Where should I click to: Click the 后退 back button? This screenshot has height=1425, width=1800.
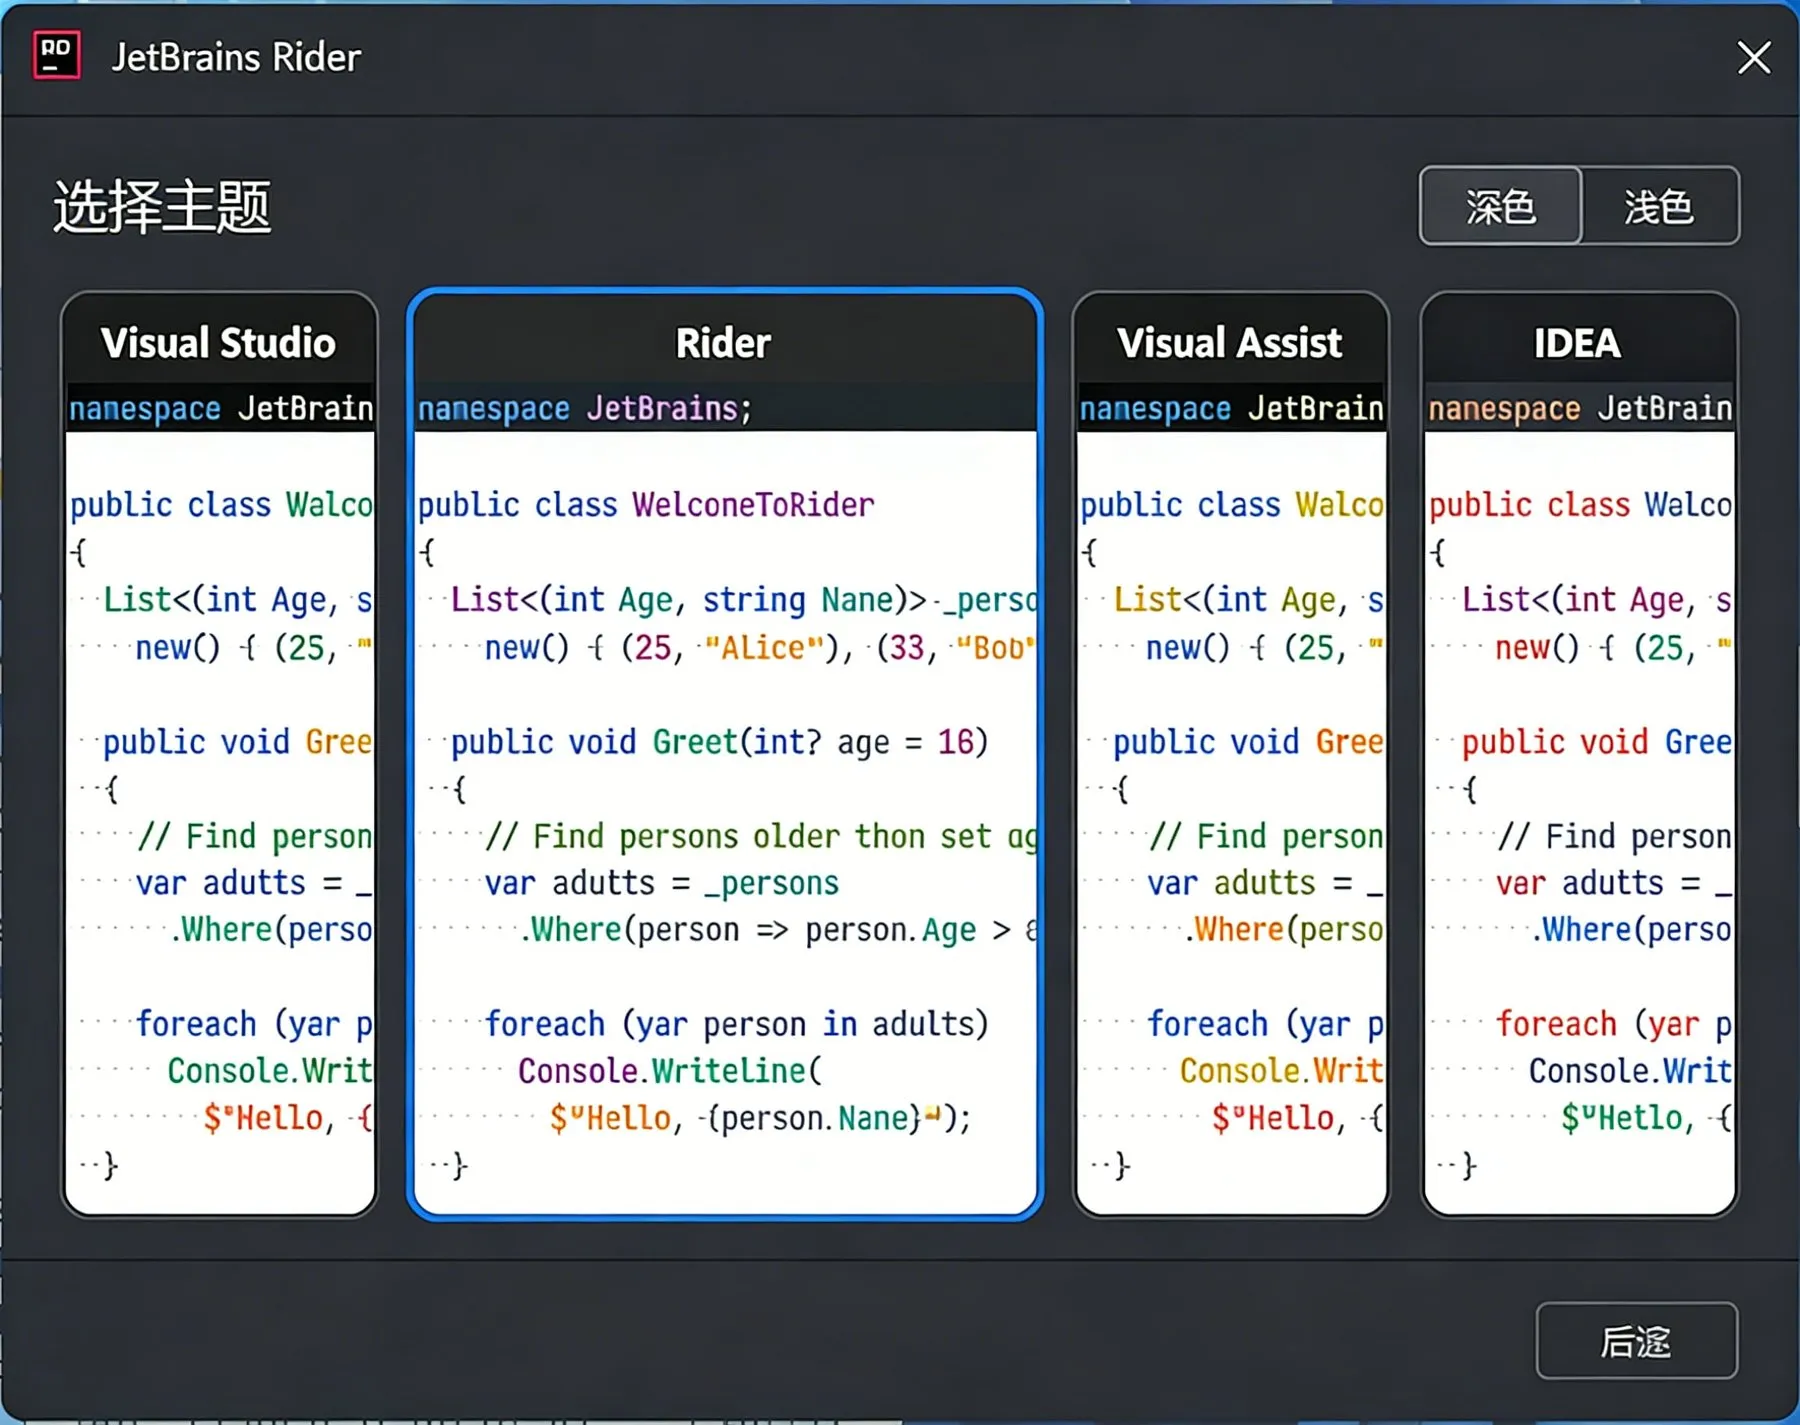tap(1636, 1341)
